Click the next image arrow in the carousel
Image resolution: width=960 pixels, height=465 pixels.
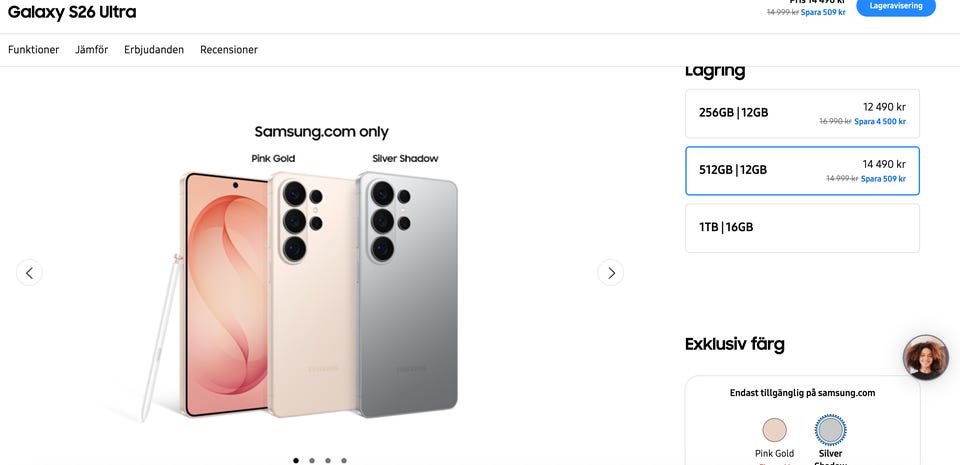(610, 272)
